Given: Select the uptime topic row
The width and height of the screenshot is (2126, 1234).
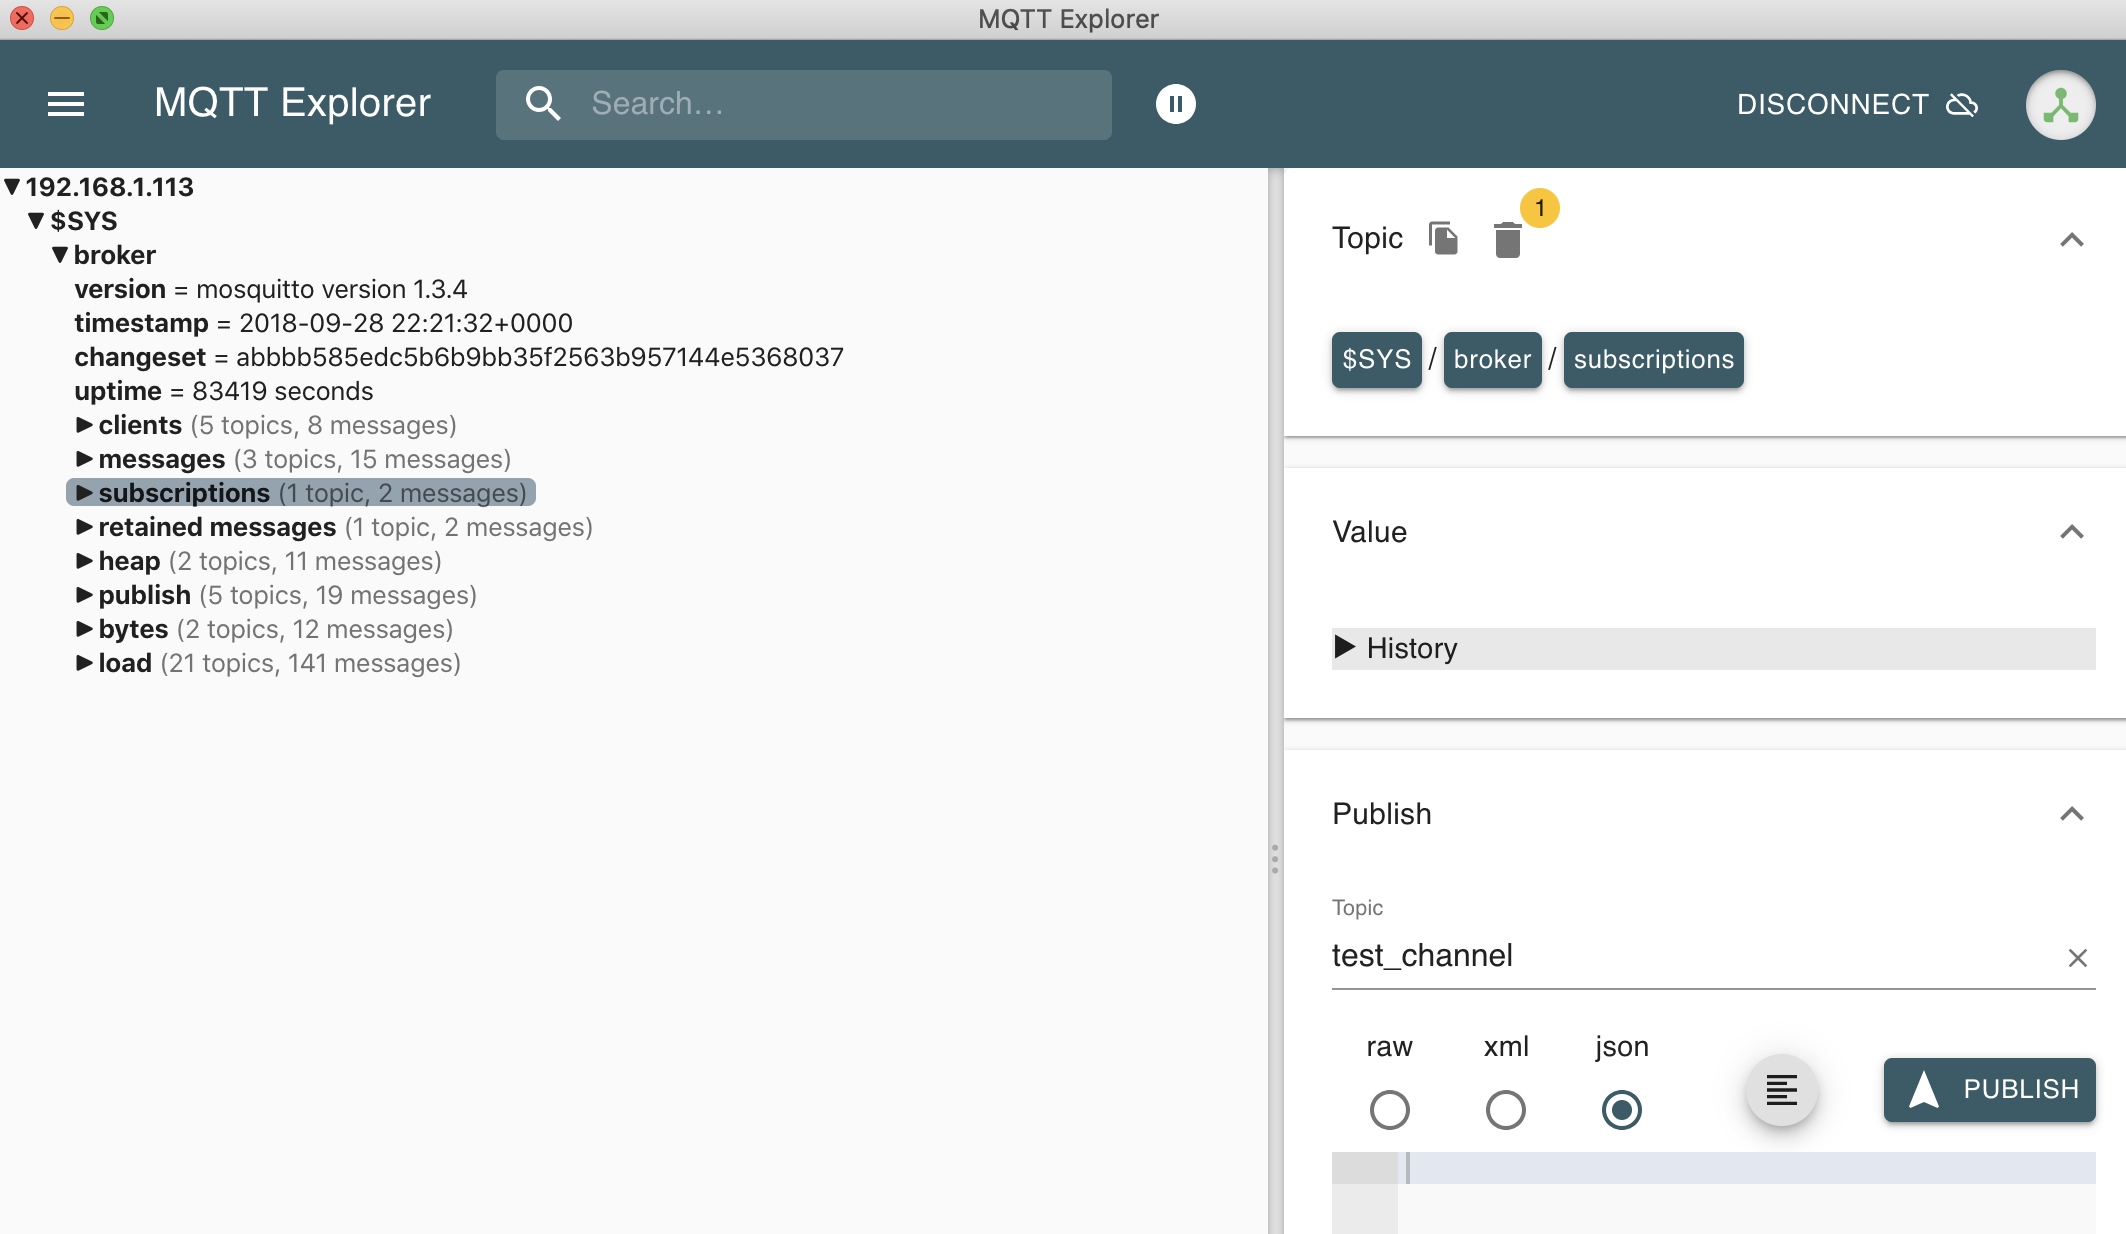Looking at the screenshot, I should tap(224, 391).
